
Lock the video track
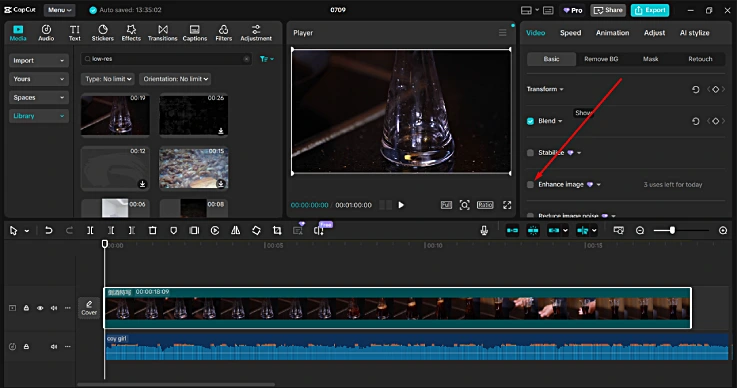tap(26, 308)
